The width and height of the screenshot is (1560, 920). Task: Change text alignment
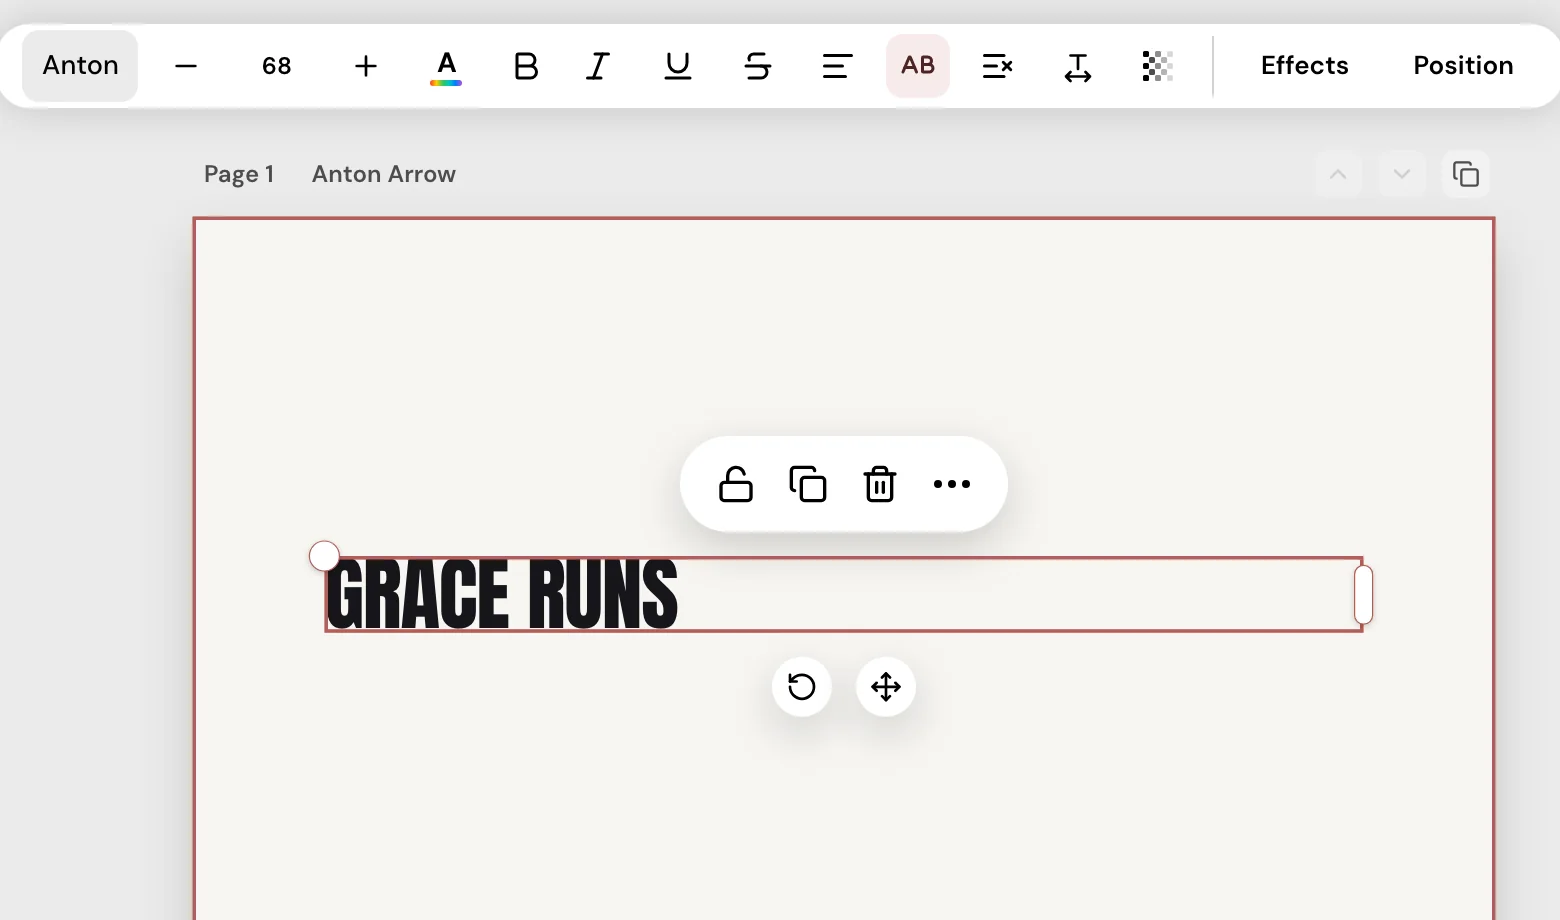[838, 66]
